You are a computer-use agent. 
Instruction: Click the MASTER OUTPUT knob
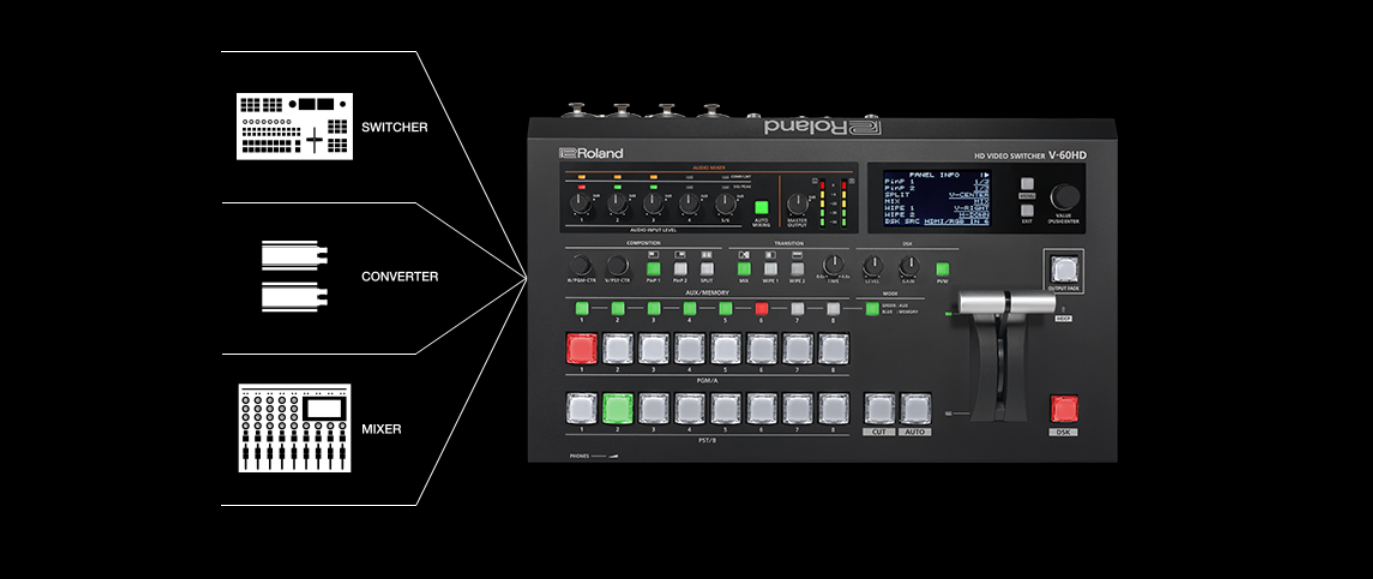796,204
